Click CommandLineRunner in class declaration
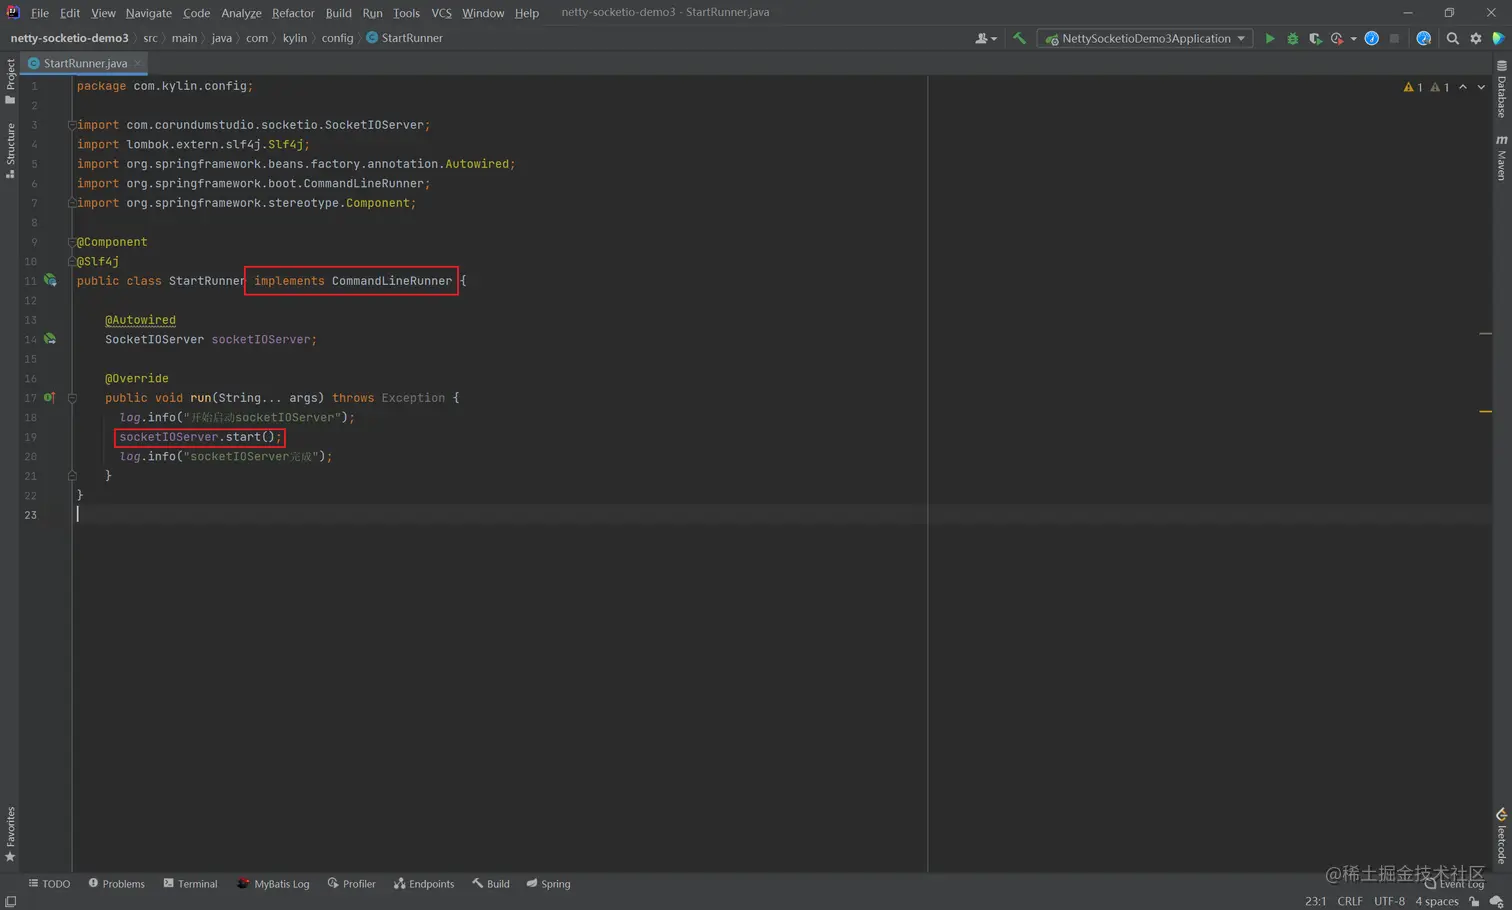The height and width of the screenshot is (910, 1512). click(392, 281)
